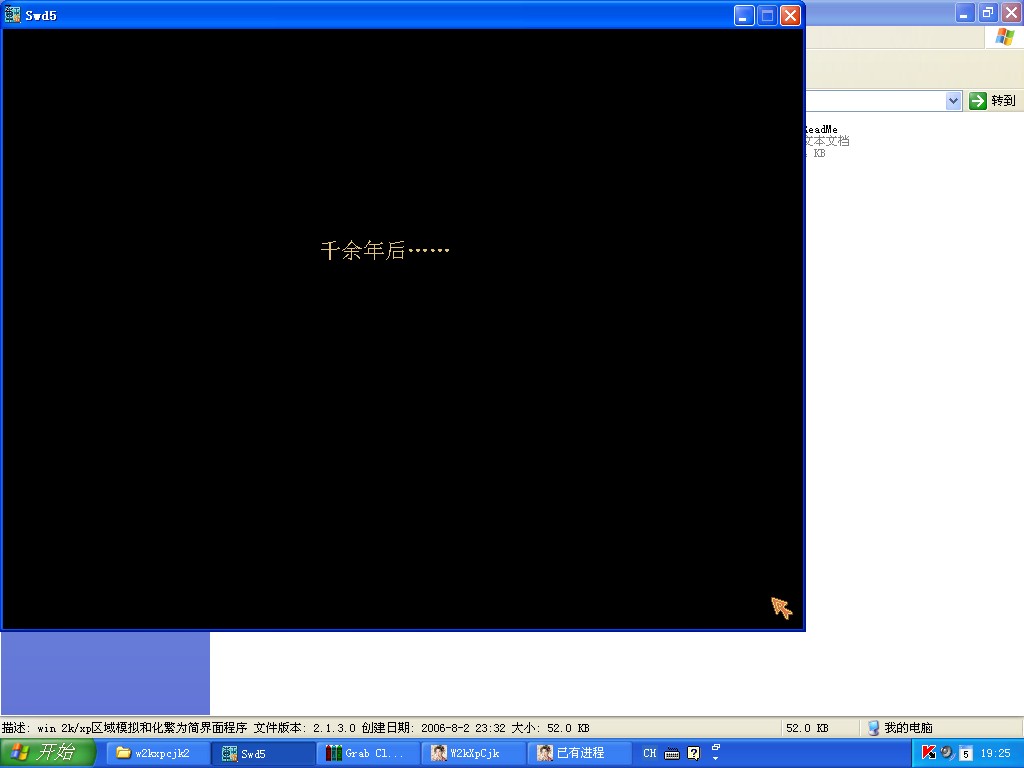Click the CH language indicator
Viewport: 1024px width, 768px height.
click(x=650, y=753)
